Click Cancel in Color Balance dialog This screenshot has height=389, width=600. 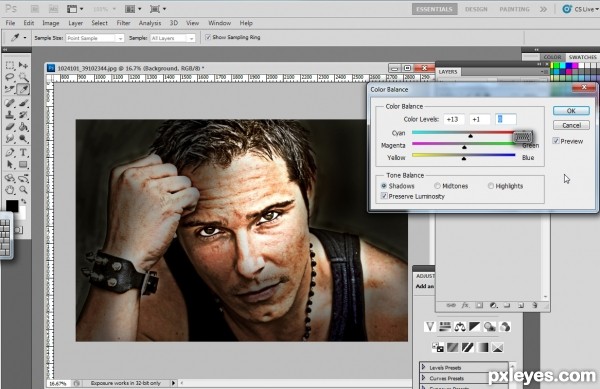point(571,125)
